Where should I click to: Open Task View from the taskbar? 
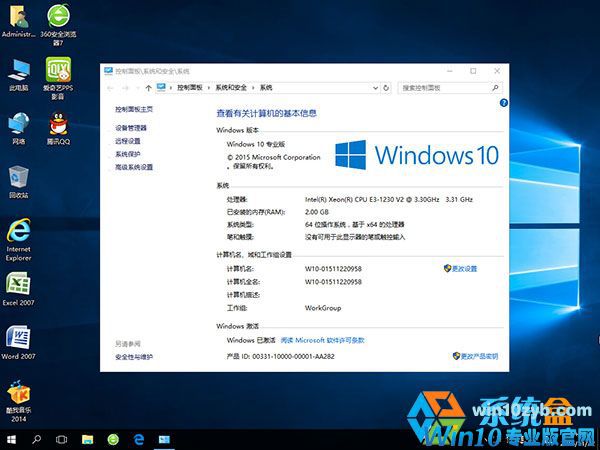(61, 439)
